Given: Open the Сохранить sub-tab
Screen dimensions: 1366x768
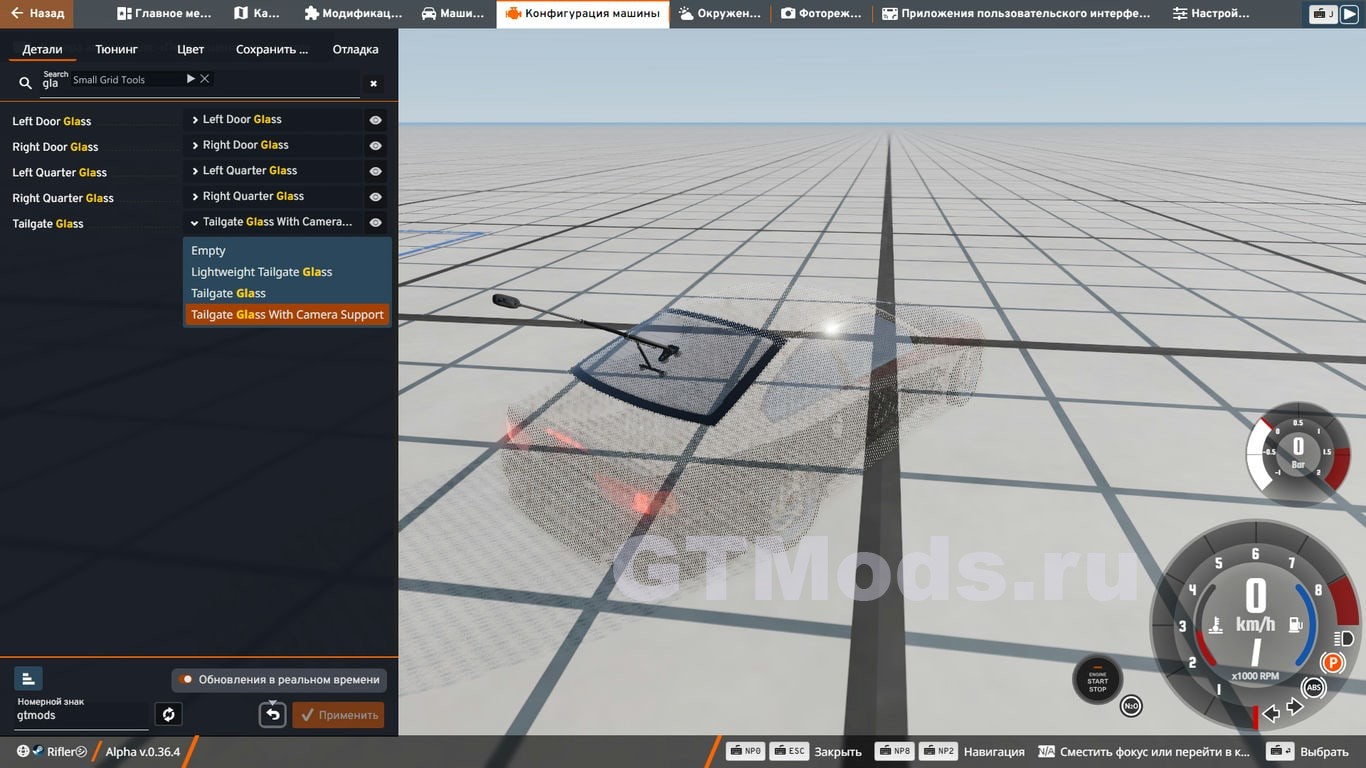Looking at the screenshot, I should pos(272,49).
